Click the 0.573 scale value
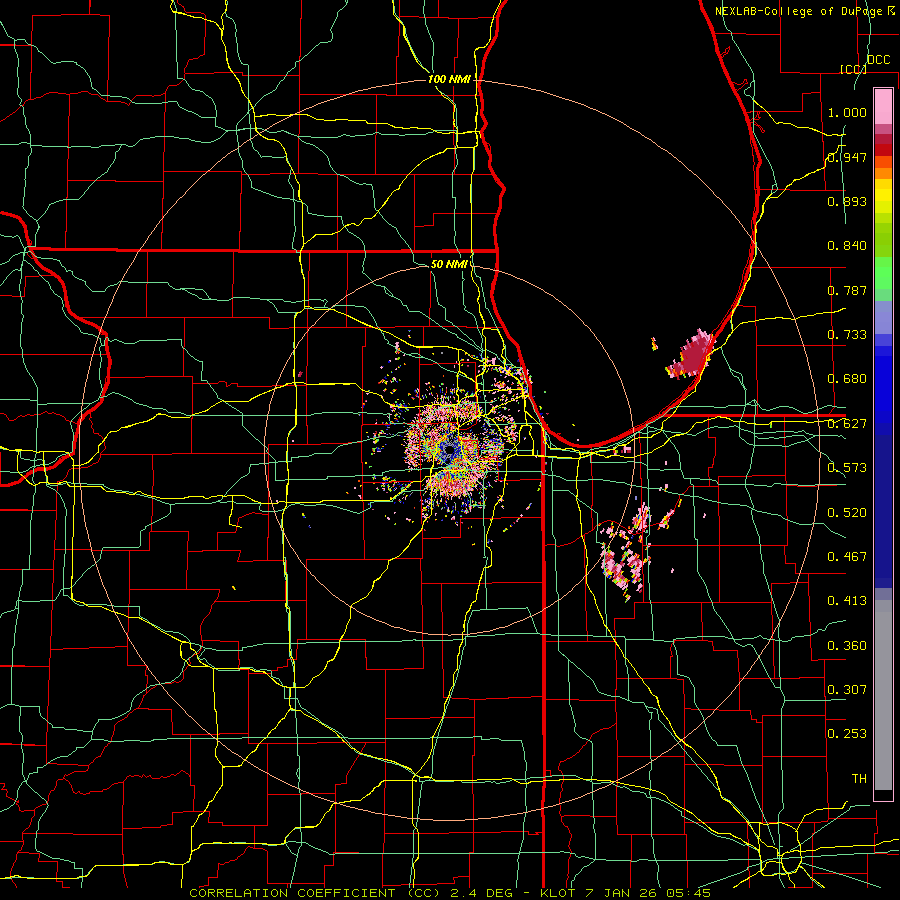 coord(847,468)
